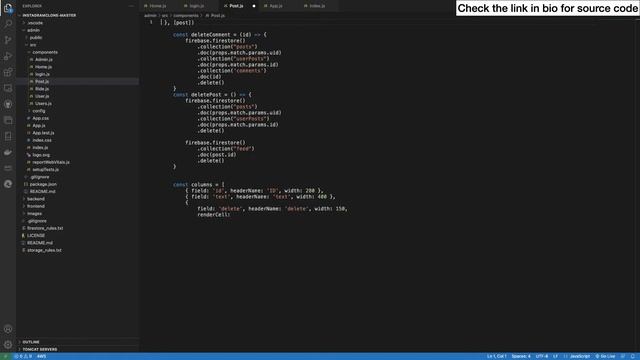
Task: Click the notifications bell in status bar
Action: pyautogui.click(x=633, y=356)
